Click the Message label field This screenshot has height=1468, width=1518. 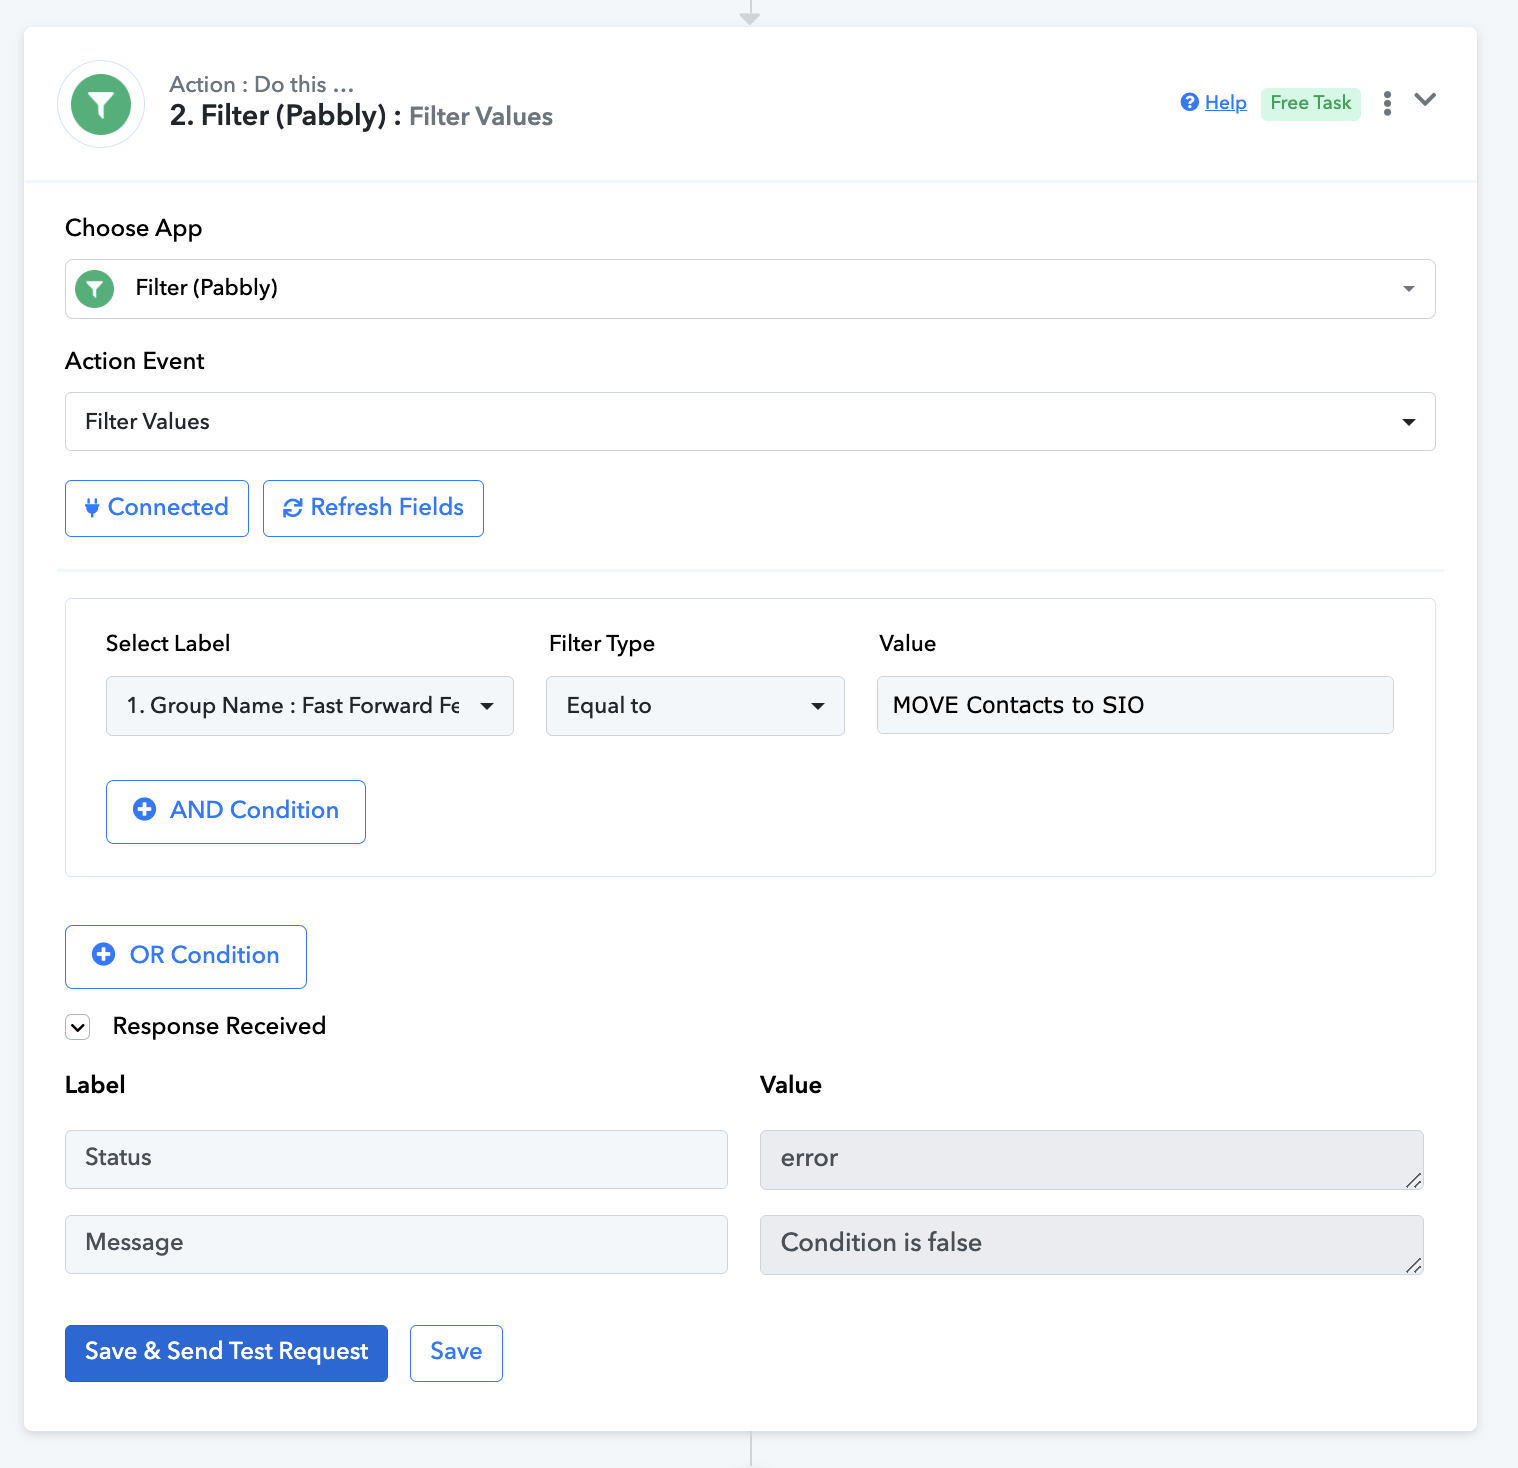pos(396,1244)
